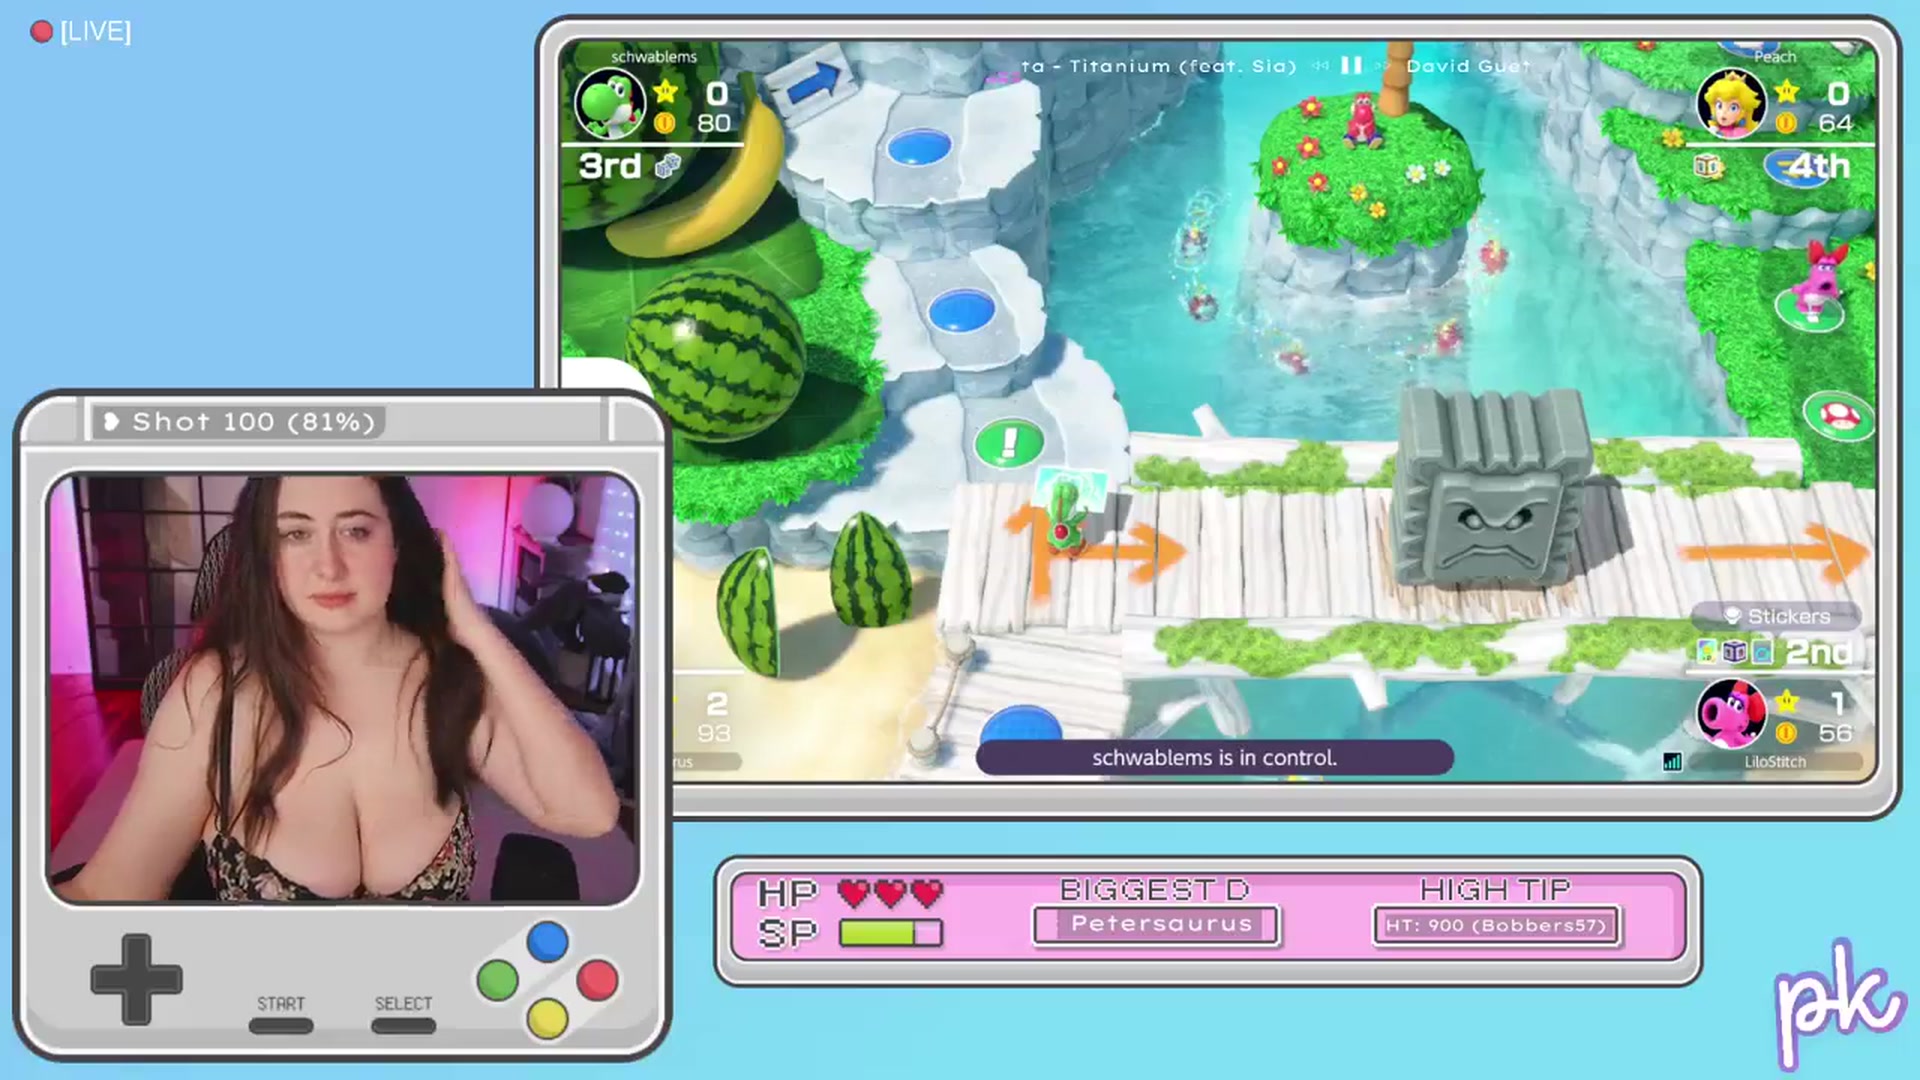Click the 3rd place rank label
Image resolution: width=1920 pixels, height=1080 pixels.
pos(610,166)
